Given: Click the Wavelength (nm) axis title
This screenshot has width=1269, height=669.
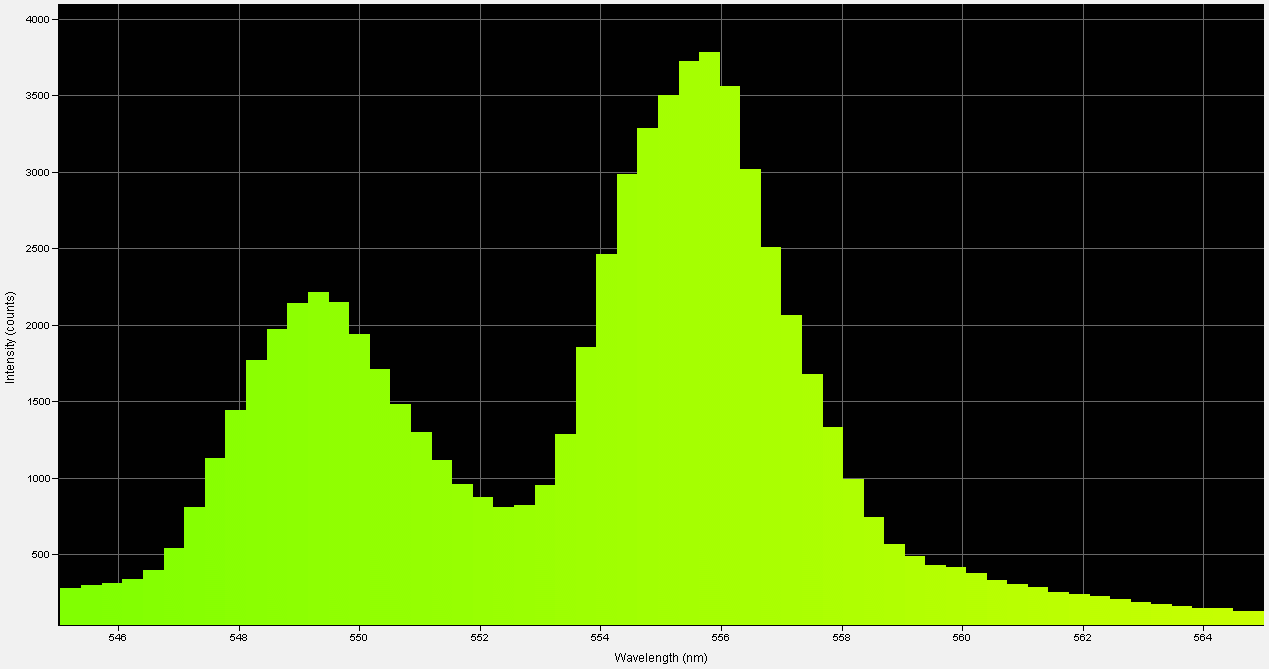Looking at the screenshot, I should coord(660,657).
